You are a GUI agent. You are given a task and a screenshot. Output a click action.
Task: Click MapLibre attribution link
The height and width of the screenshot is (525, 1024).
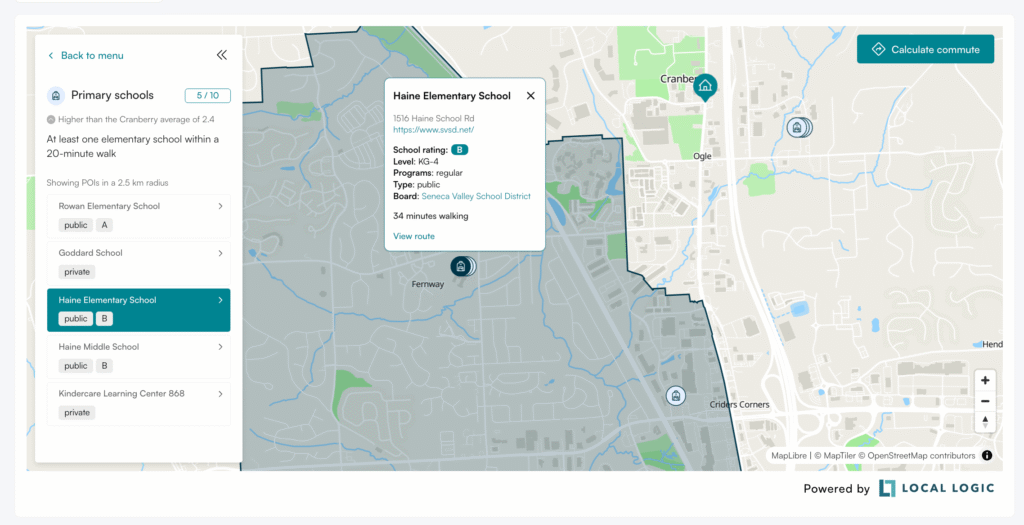point(789,456)
